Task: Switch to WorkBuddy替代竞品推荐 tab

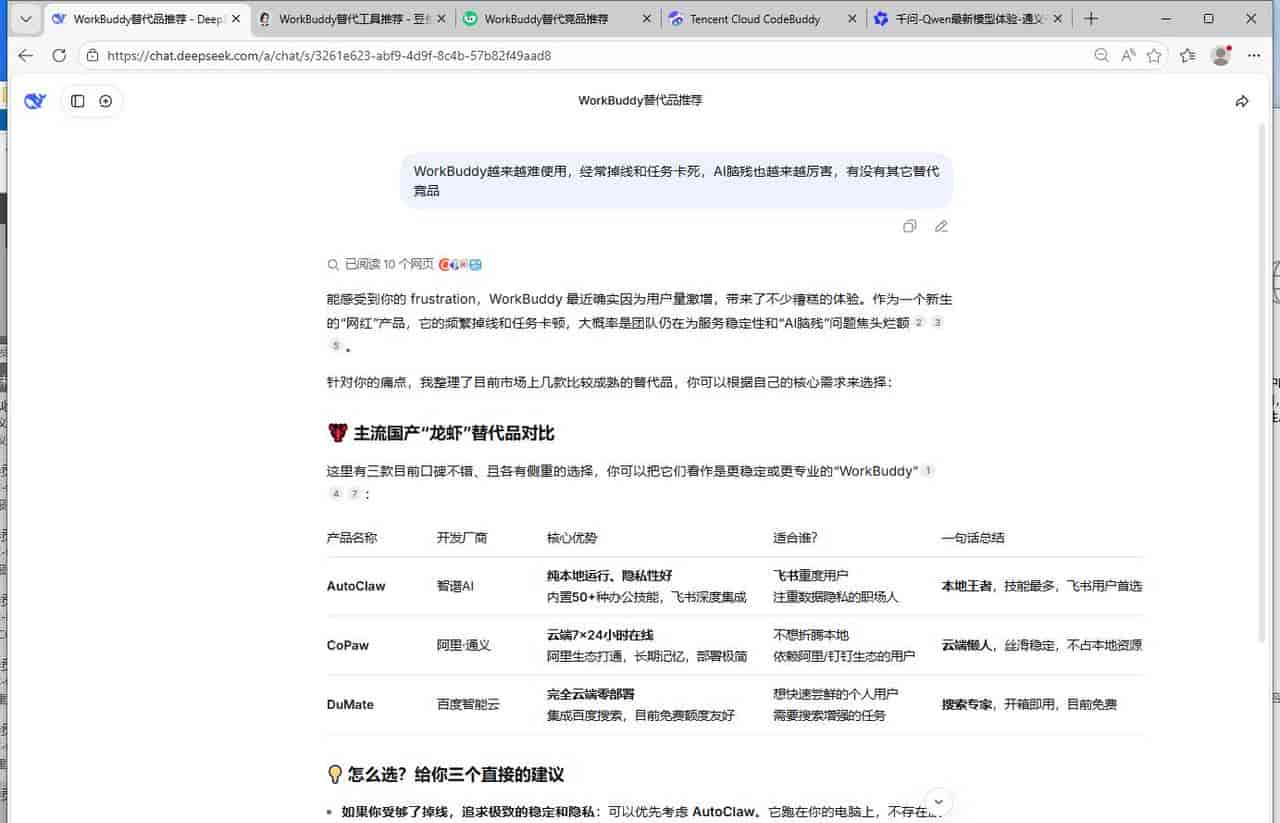Action: (557, 19)
